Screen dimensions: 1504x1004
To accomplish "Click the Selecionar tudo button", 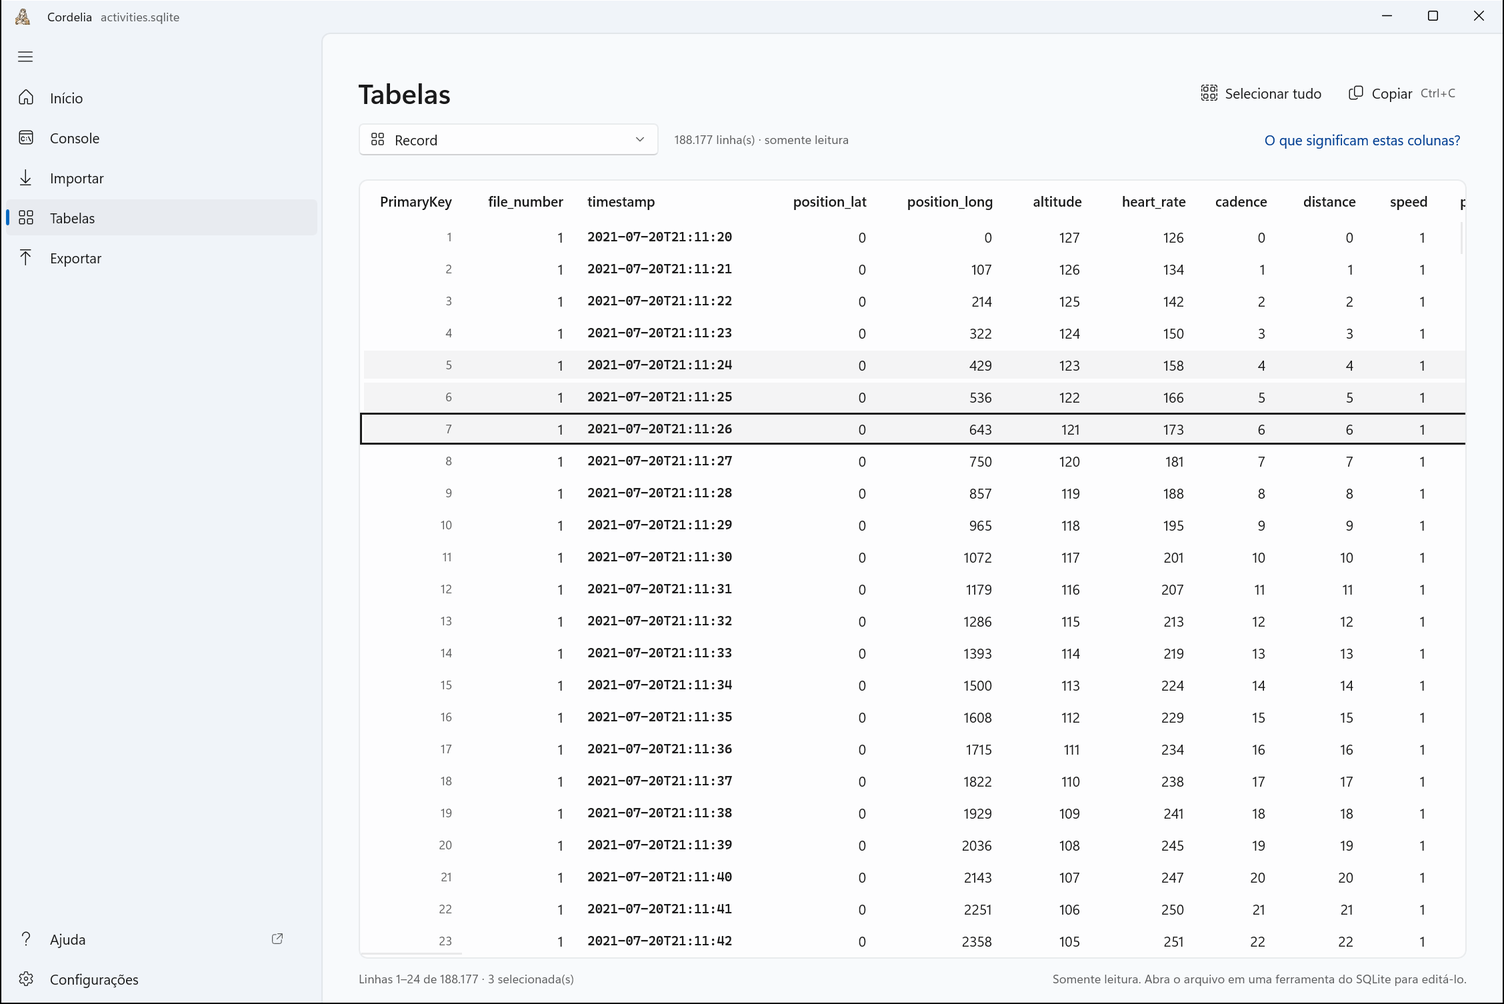I will click(x=1261, y=93).
